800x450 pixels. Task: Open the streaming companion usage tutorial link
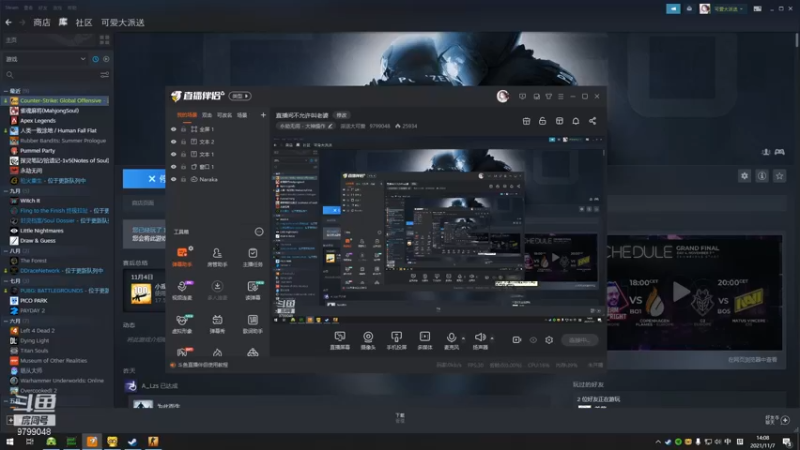(x=203, y=365)
